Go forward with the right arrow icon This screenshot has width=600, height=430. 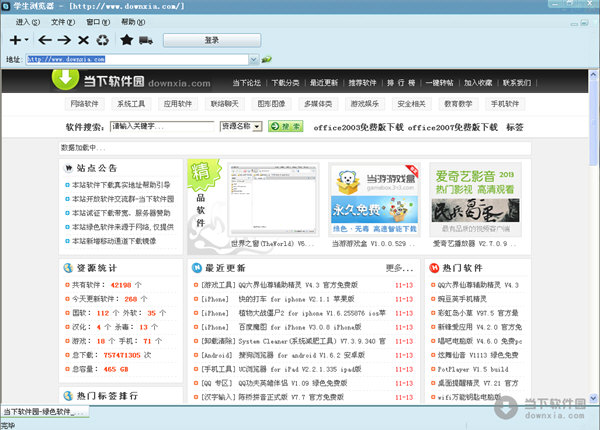pyautogui.click(x=64, y=40)
